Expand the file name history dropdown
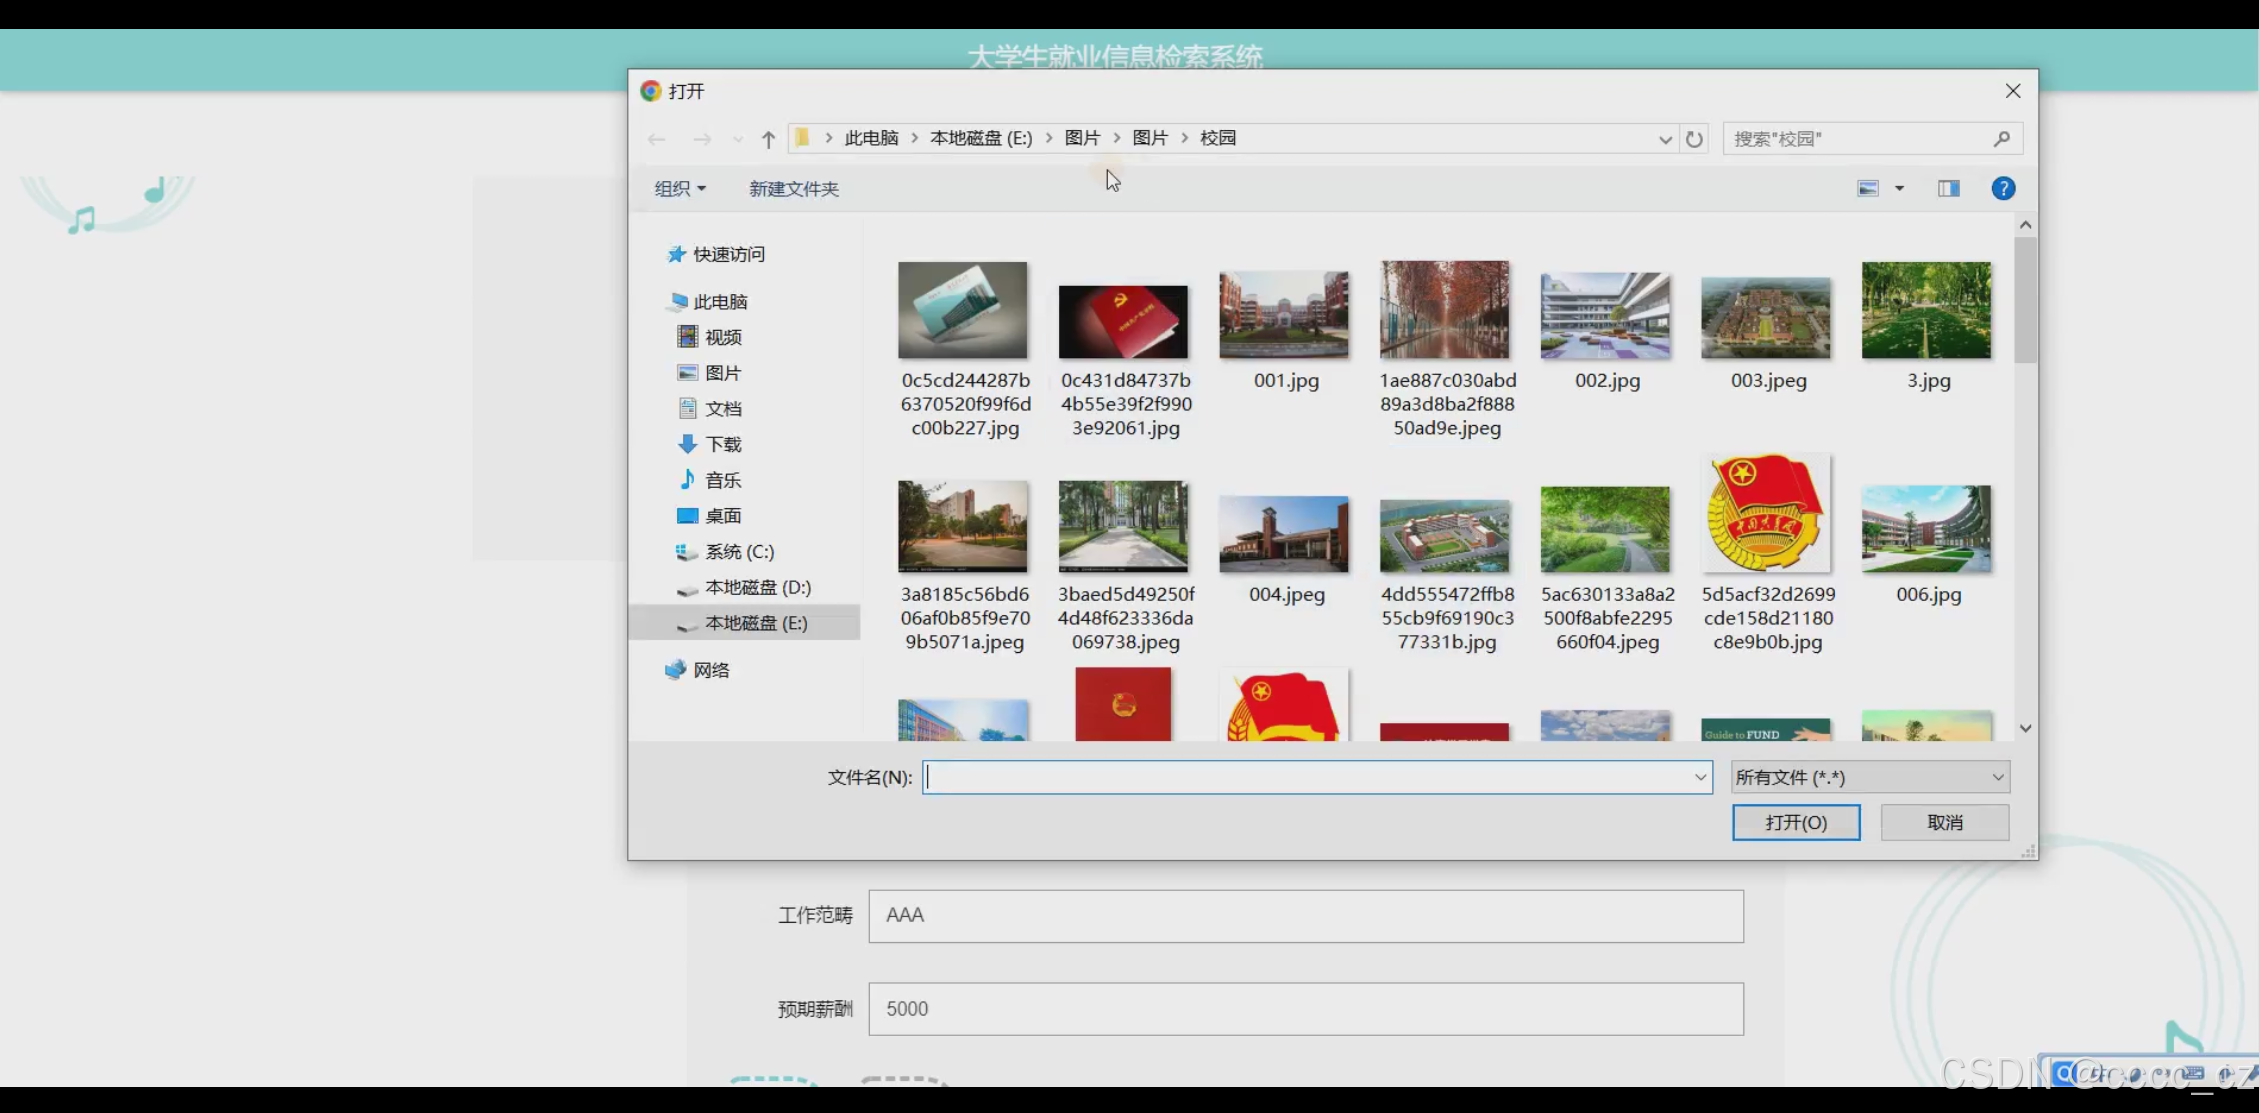The width and height of the screenshot is (2259, 1113). click(x=1700, y=777)
